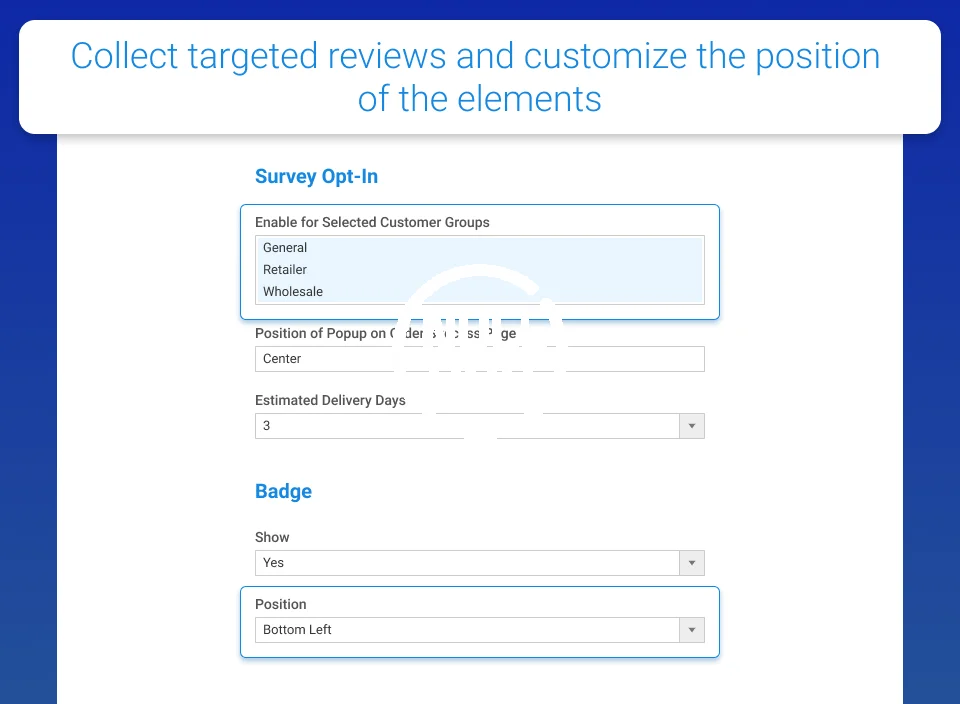
Task: Click the Survey Opt-In section heading
Action: click(316, 177)
